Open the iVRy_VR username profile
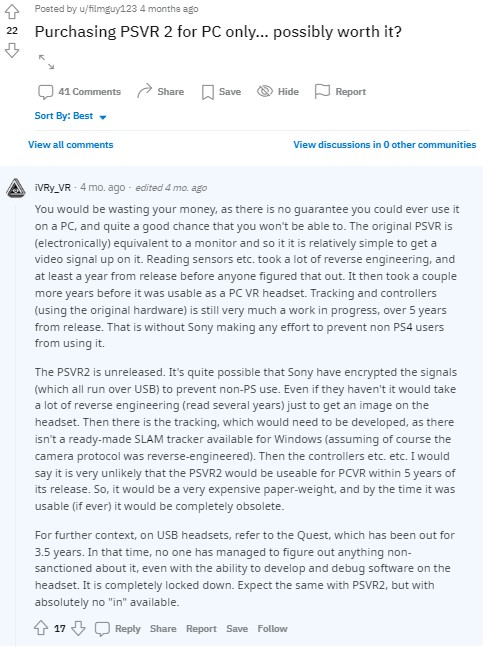The image size is (488, 647). 53,188
